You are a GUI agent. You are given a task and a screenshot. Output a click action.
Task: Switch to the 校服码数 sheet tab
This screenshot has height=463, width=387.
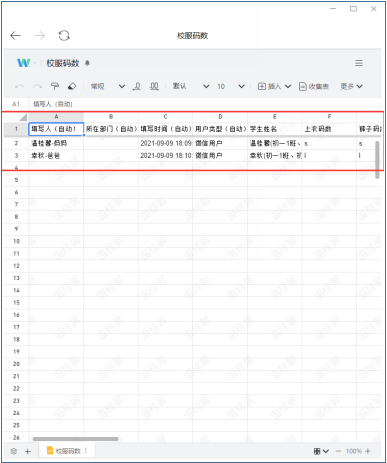click(67, 451)
